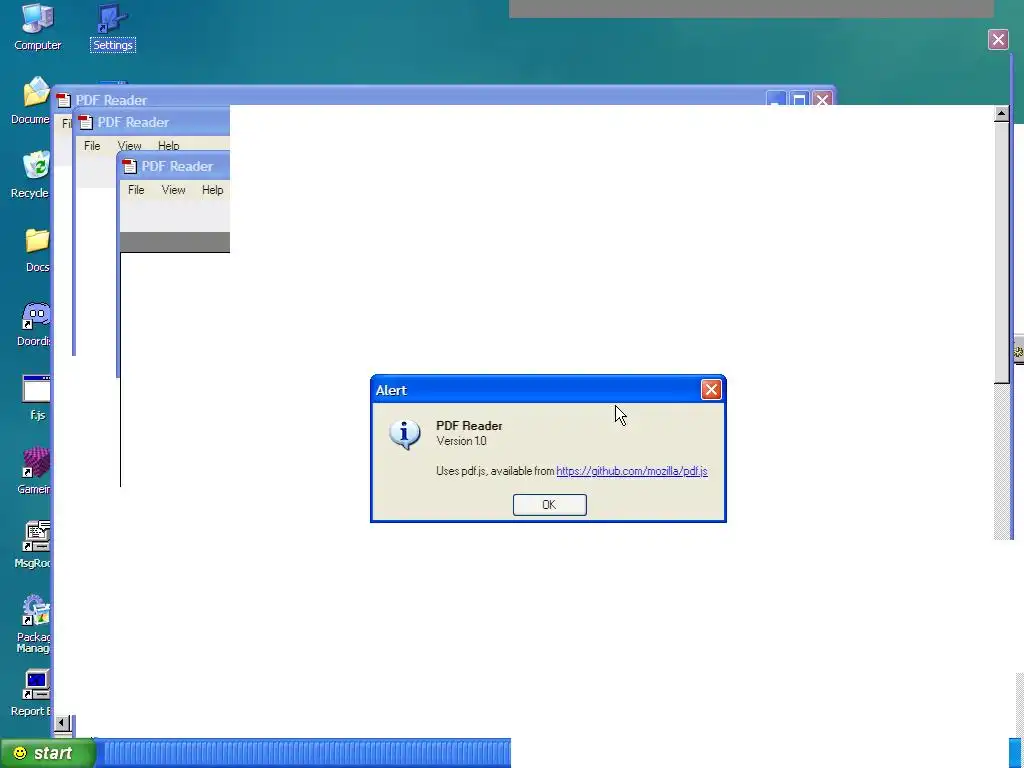Maximize the rearmost PDF Reader window

coord(799,100)
